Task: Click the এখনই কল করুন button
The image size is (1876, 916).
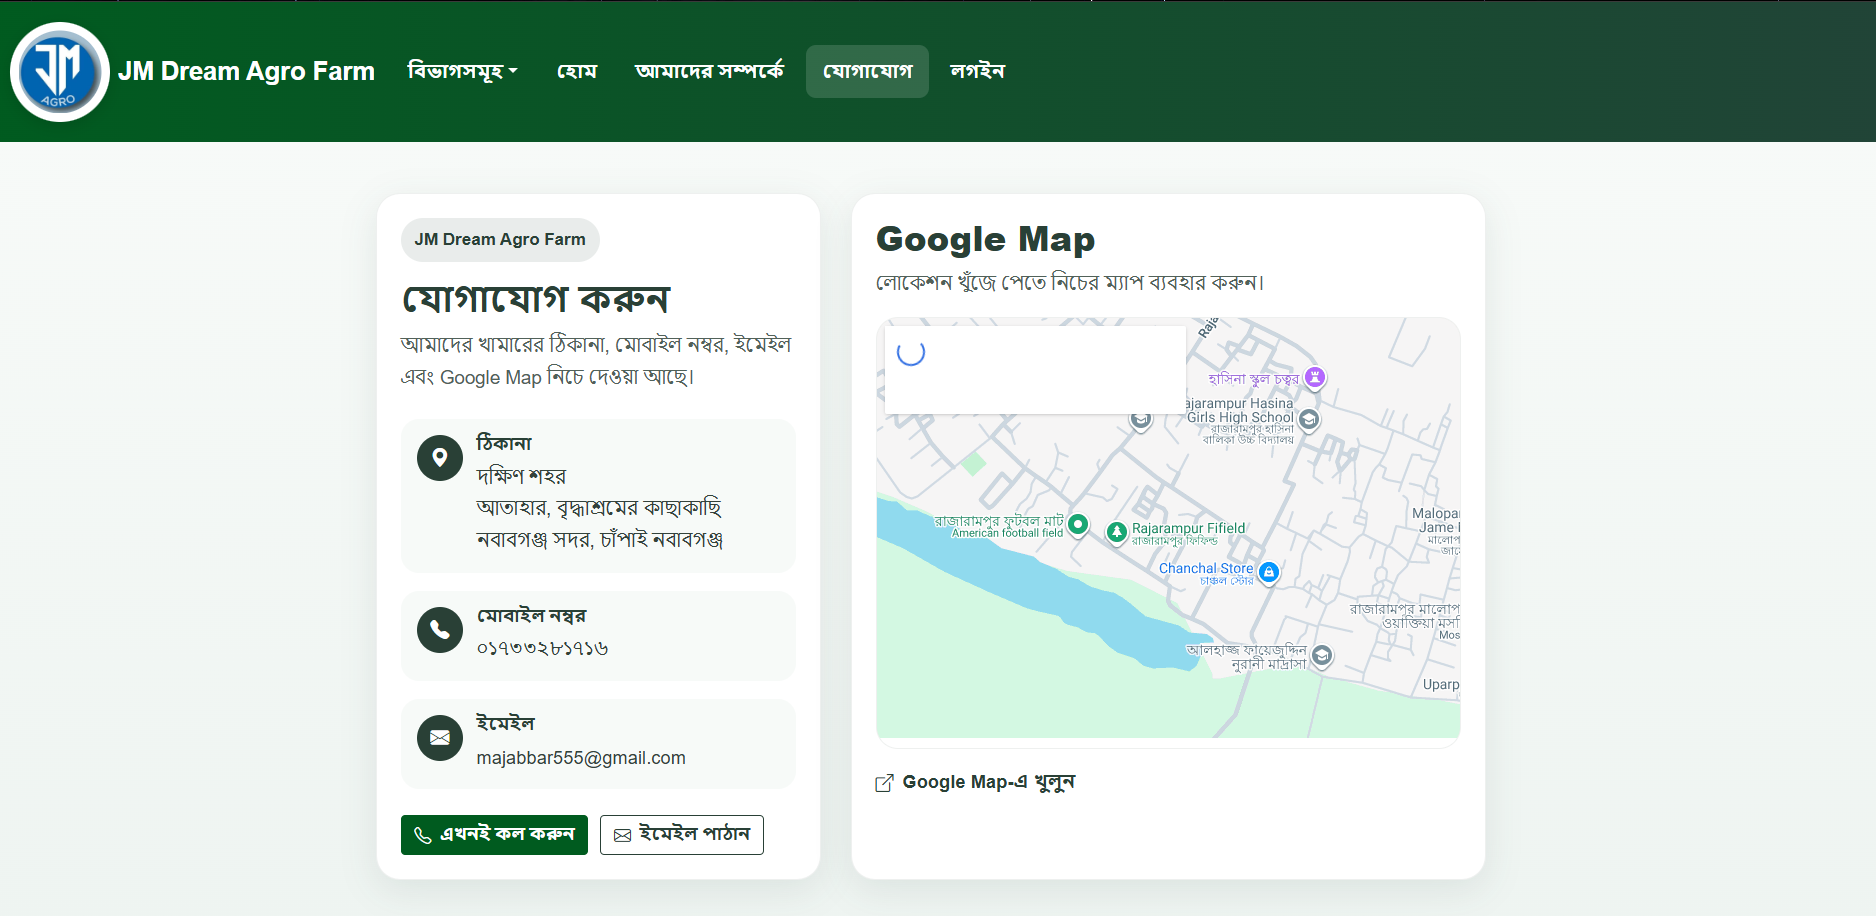Action: (494, 835)
